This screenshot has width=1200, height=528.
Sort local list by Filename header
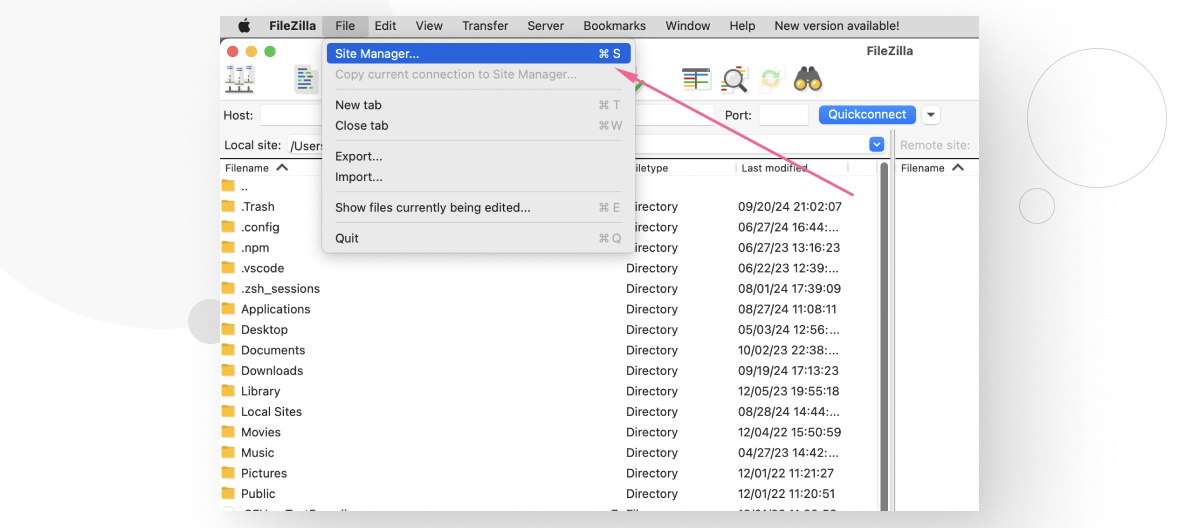point(257,168)
